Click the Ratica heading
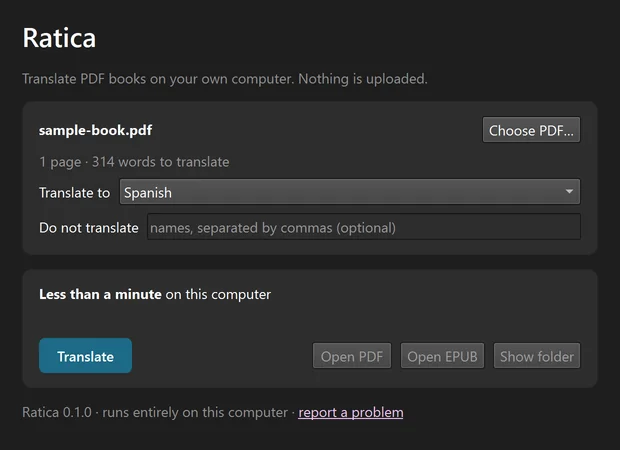Viewport: 620px width, 450px height. click(59, 38)
